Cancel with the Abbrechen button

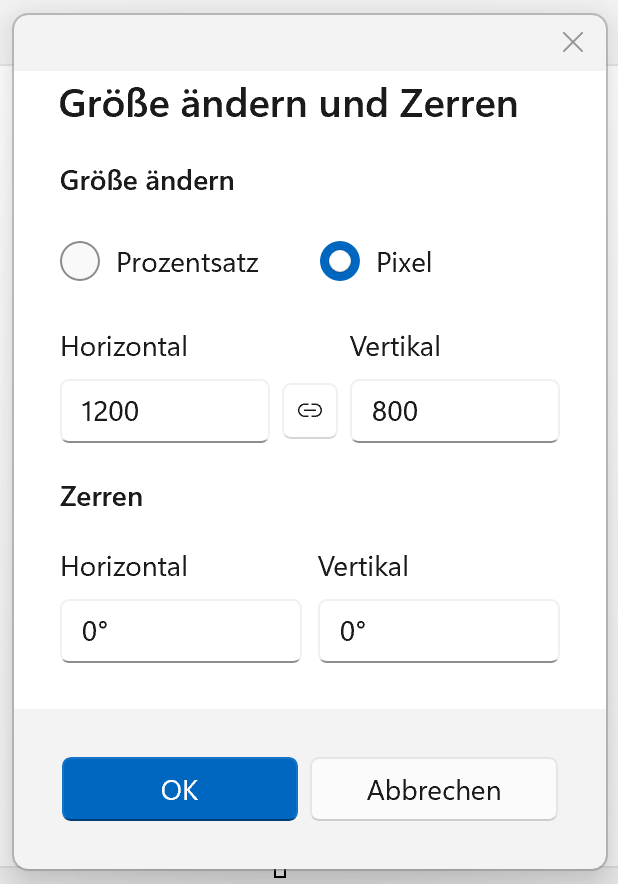click(434, 789)
